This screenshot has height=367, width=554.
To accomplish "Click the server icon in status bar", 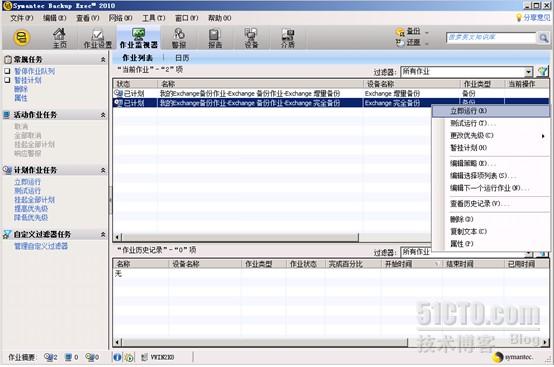I will point(145,357).
